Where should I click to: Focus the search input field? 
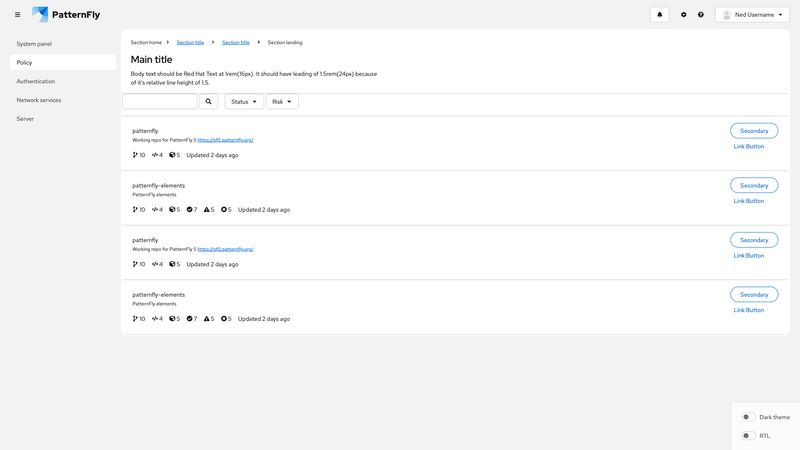pyautogui.click(x=160, y=102)
